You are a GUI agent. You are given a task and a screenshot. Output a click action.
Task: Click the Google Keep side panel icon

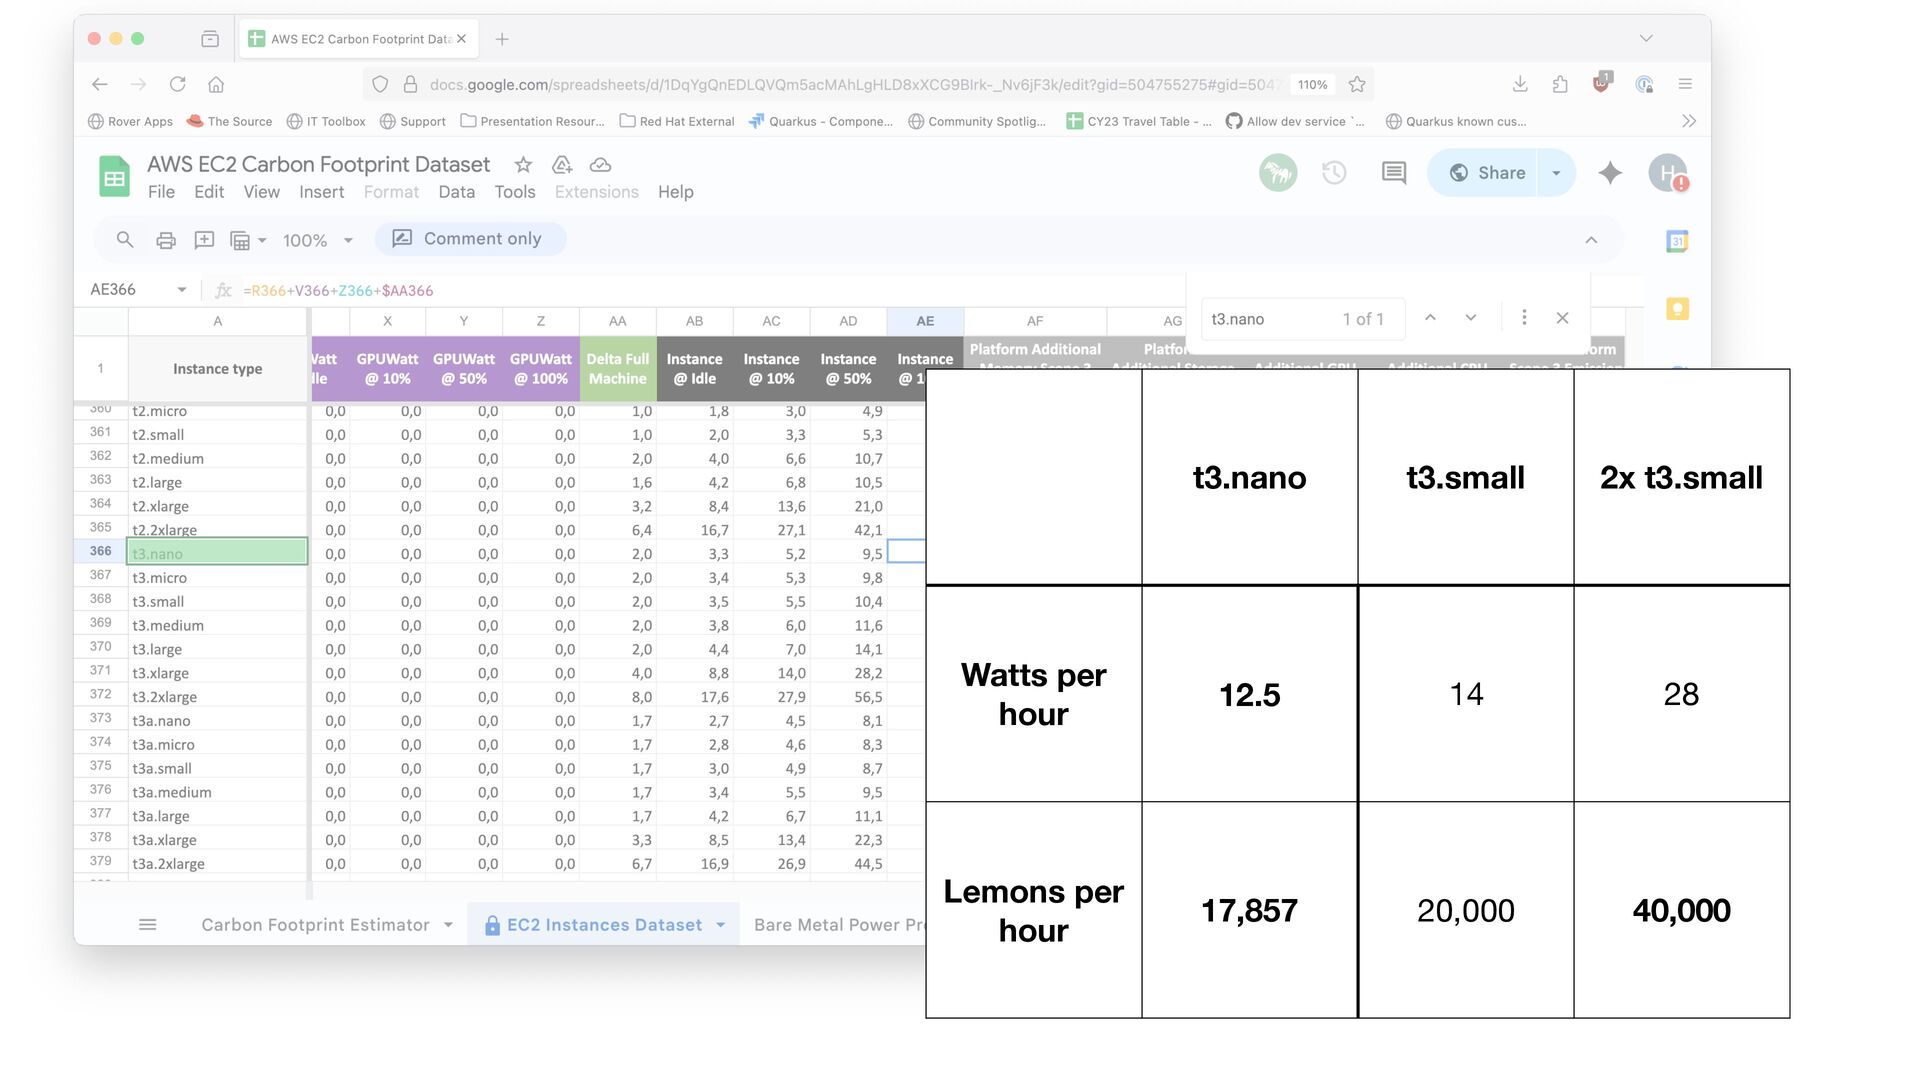(x=1677, y=309)
